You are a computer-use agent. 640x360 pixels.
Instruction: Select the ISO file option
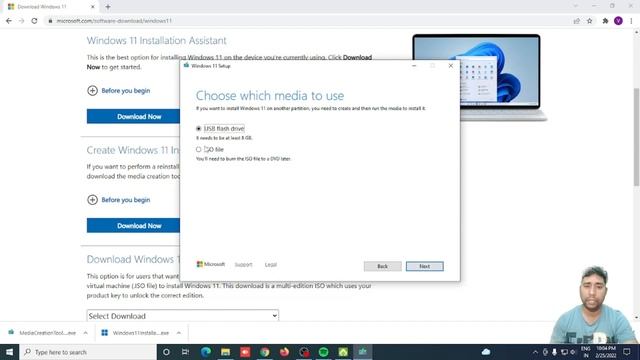coord(199,149)
